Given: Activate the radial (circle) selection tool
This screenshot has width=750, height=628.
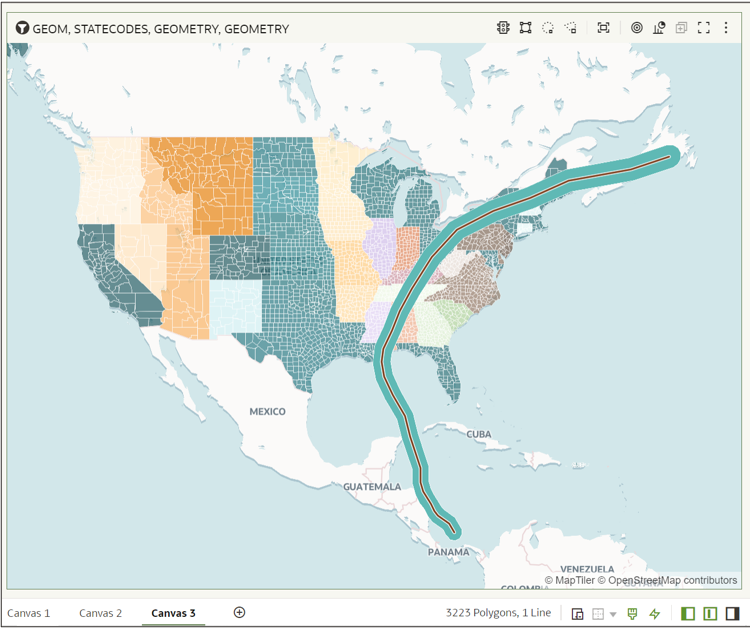Looking at the screenshot, I should click(x=548, y=28).
